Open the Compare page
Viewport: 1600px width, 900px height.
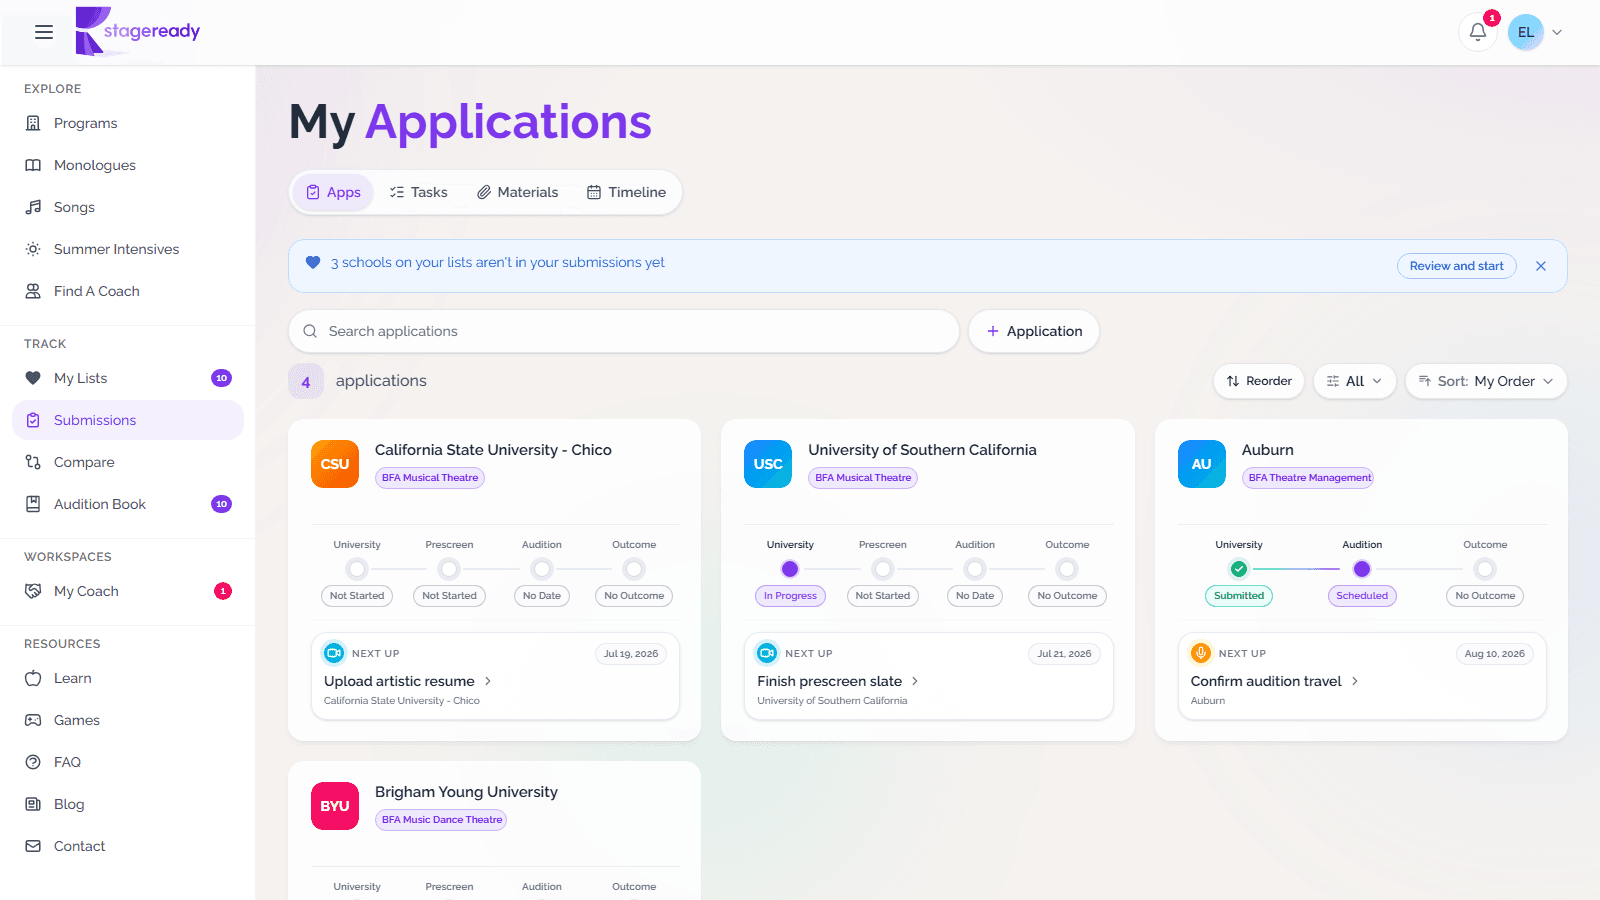[128, 462]
